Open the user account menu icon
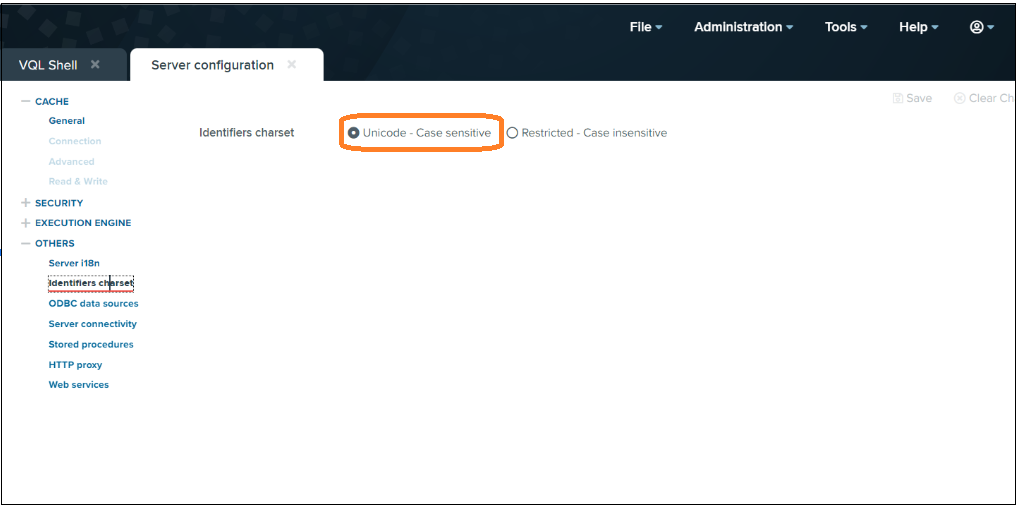The width and height of the screenshot is (1016, 505). (x=981, y=27)
